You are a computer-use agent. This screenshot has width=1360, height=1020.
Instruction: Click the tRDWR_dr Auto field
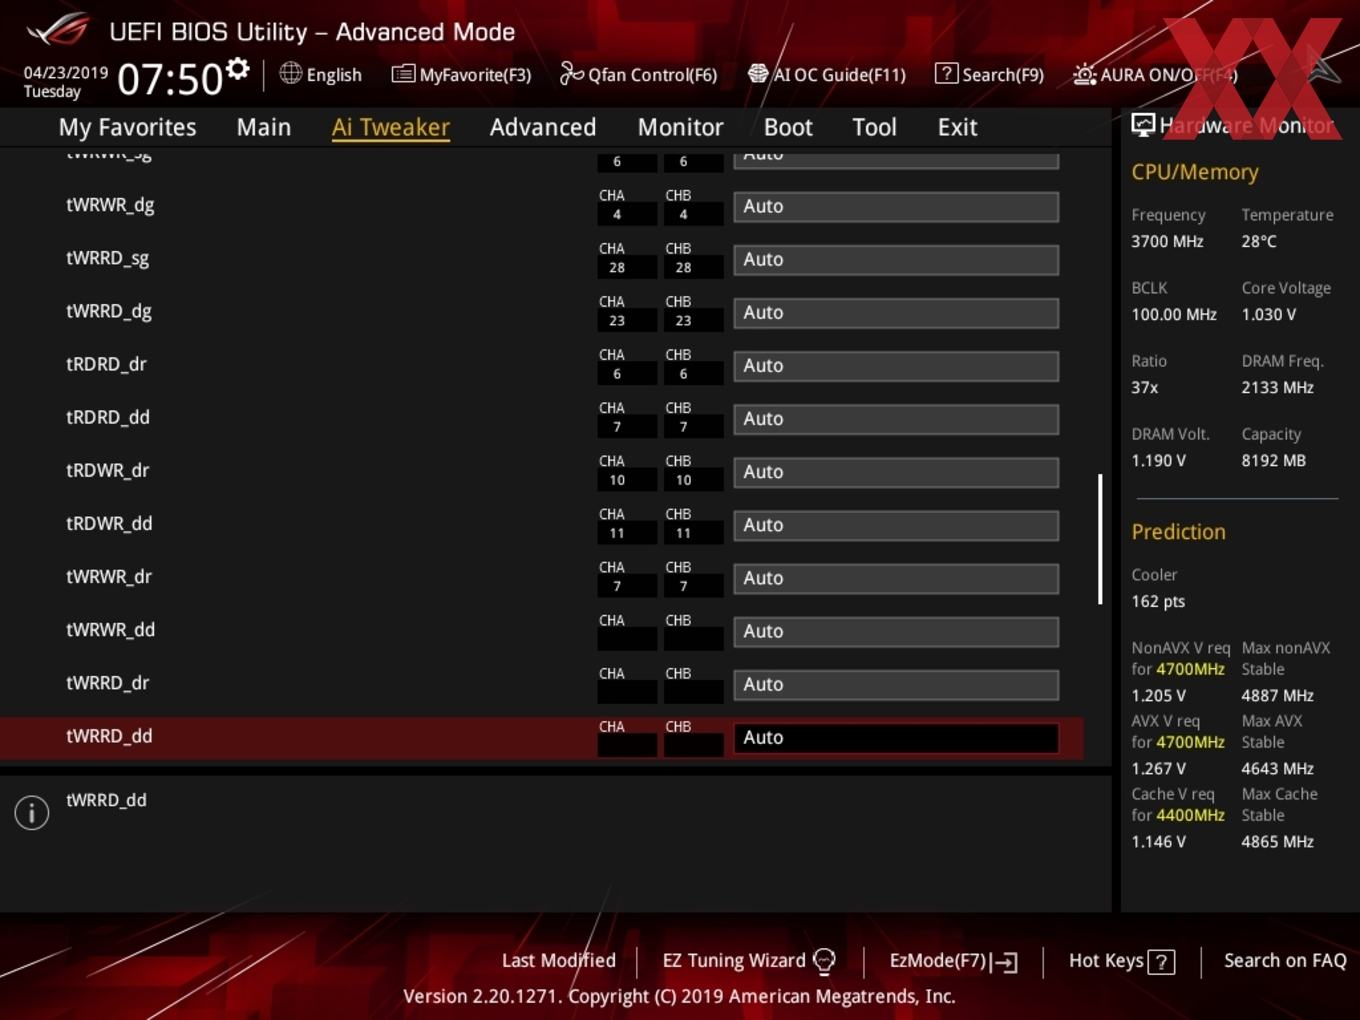click(x=896, y=472)
